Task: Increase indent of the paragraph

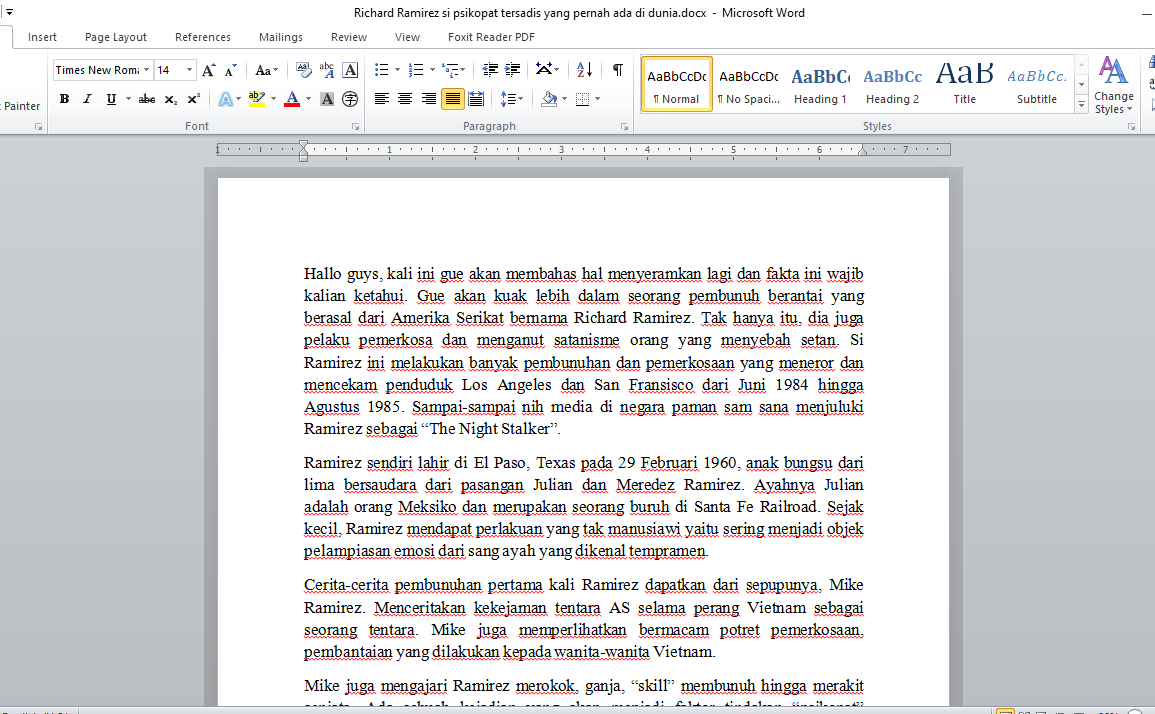Action: tap(513, 70)
